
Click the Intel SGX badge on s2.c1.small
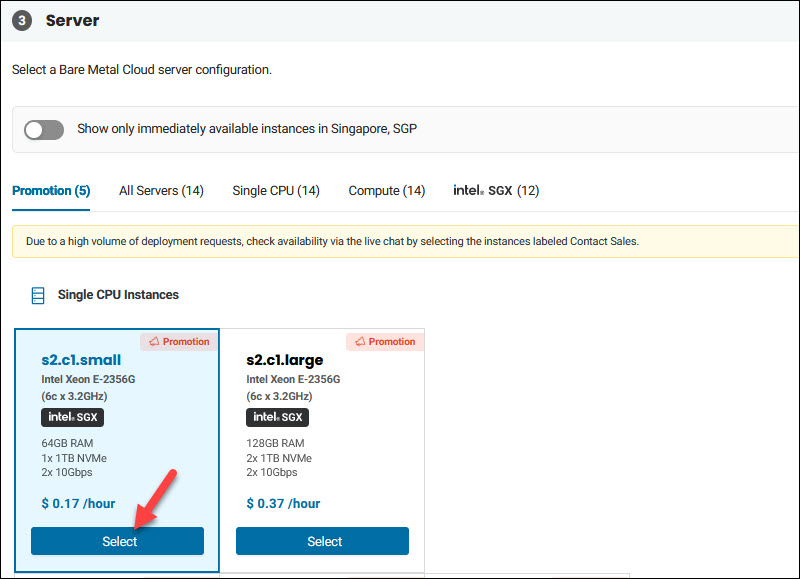point(72,417)
